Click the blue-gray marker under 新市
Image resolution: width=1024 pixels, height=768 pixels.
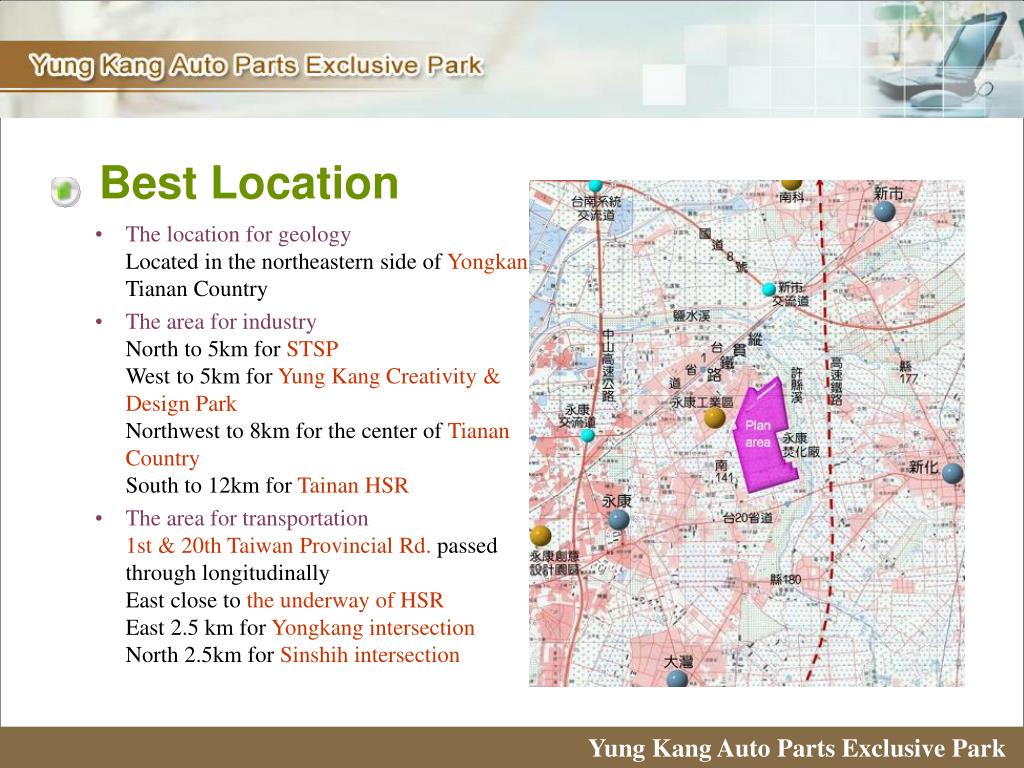(884, 212)
